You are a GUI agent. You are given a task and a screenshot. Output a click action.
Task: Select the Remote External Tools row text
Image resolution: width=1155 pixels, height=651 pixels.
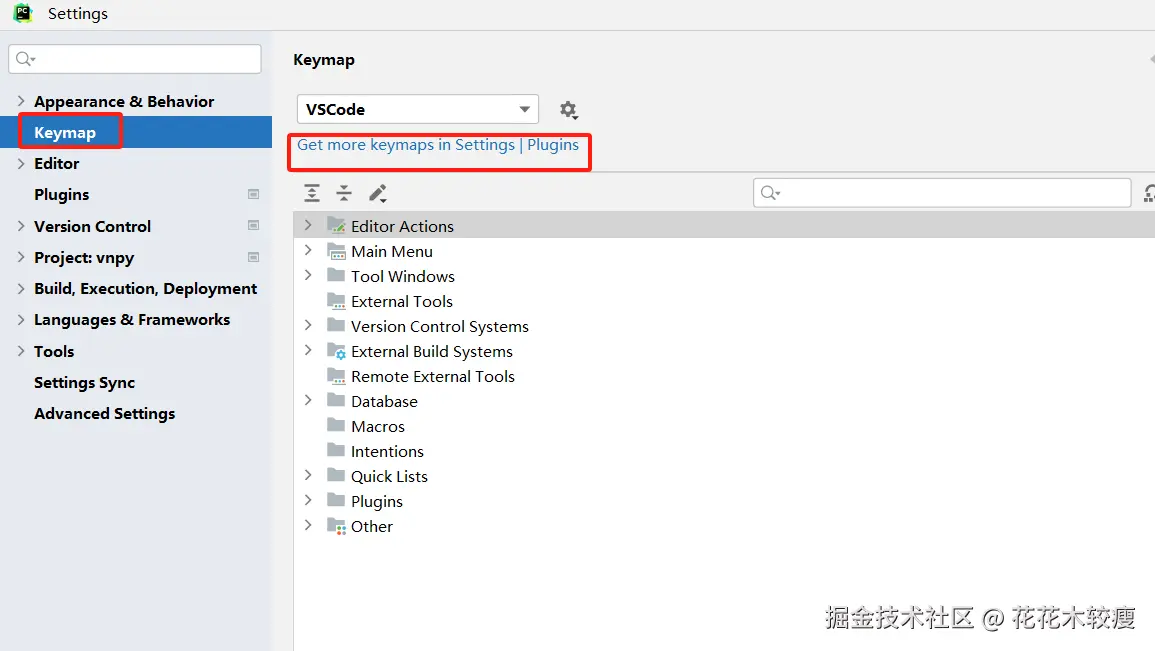coord(433,376)
